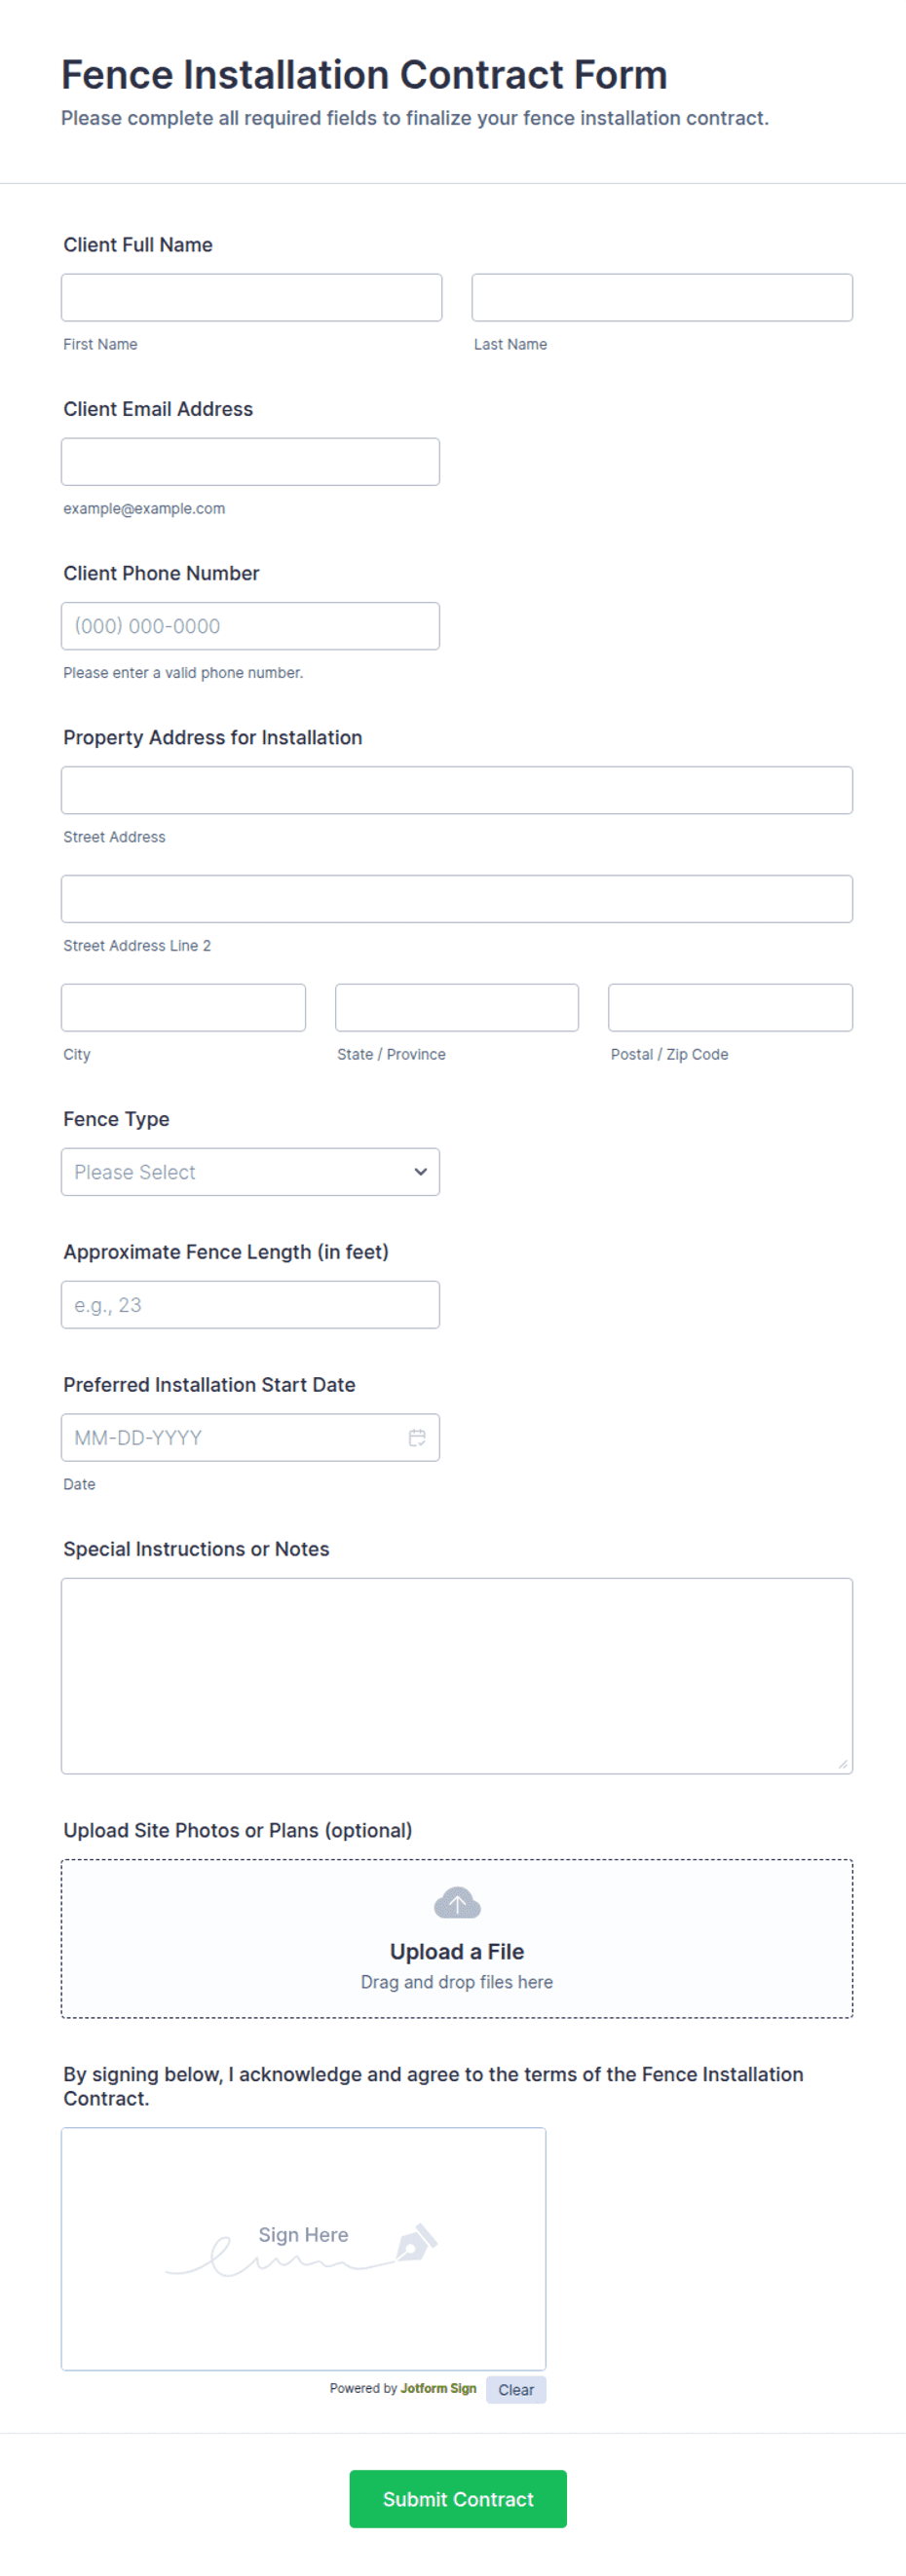
Task: Focus the State / Province field
Action: [x=457, y=1008]
